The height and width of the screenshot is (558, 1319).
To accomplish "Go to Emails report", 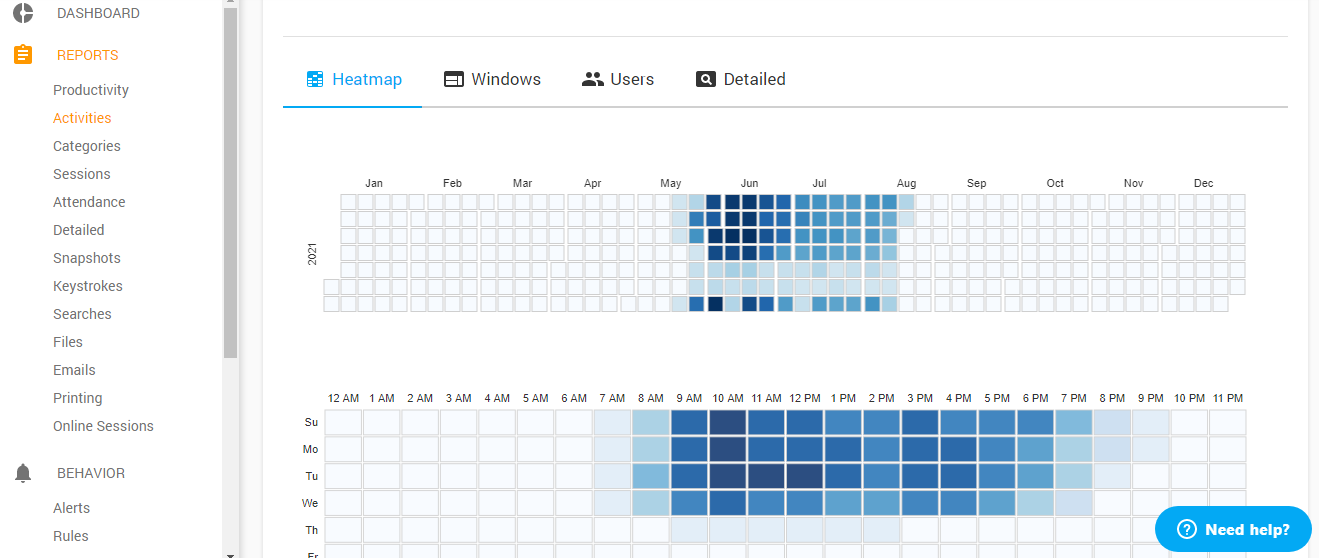I will [x=74, y=370].
